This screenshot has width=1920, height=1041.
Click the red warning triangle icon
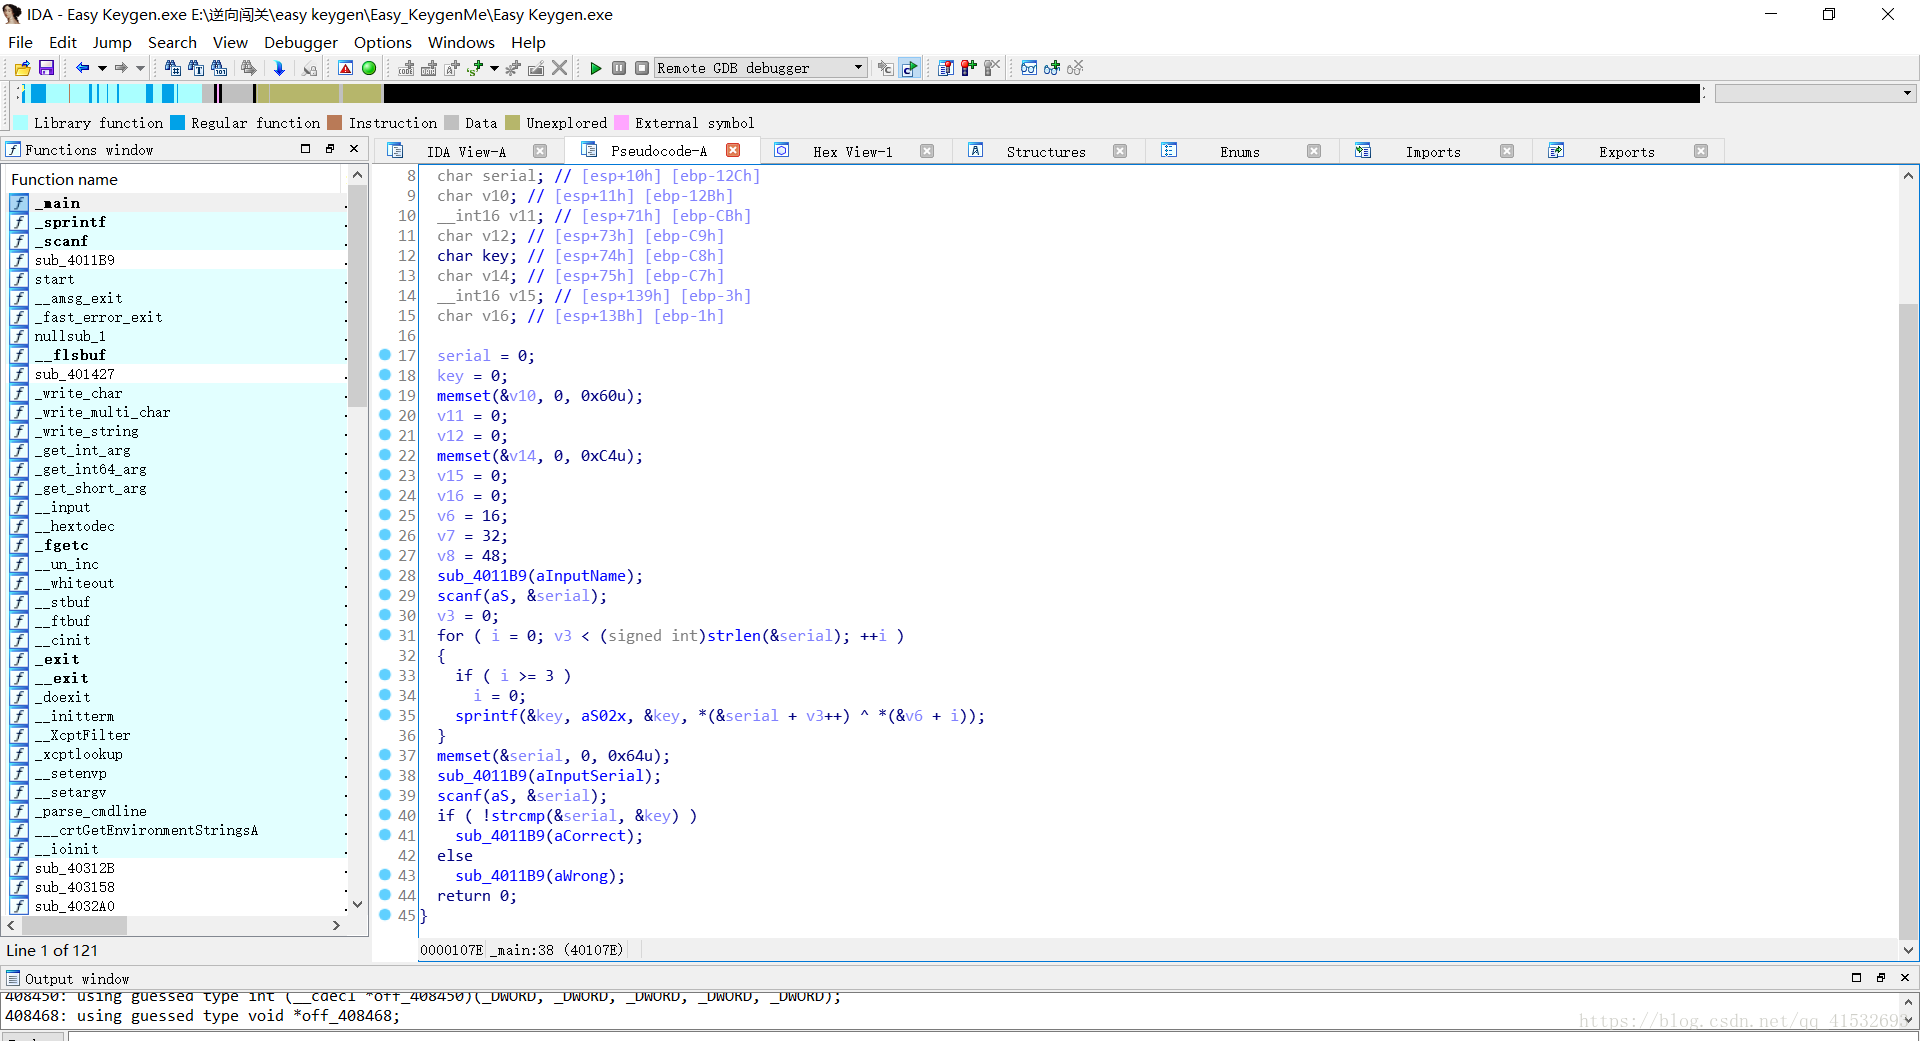(345, 68)
